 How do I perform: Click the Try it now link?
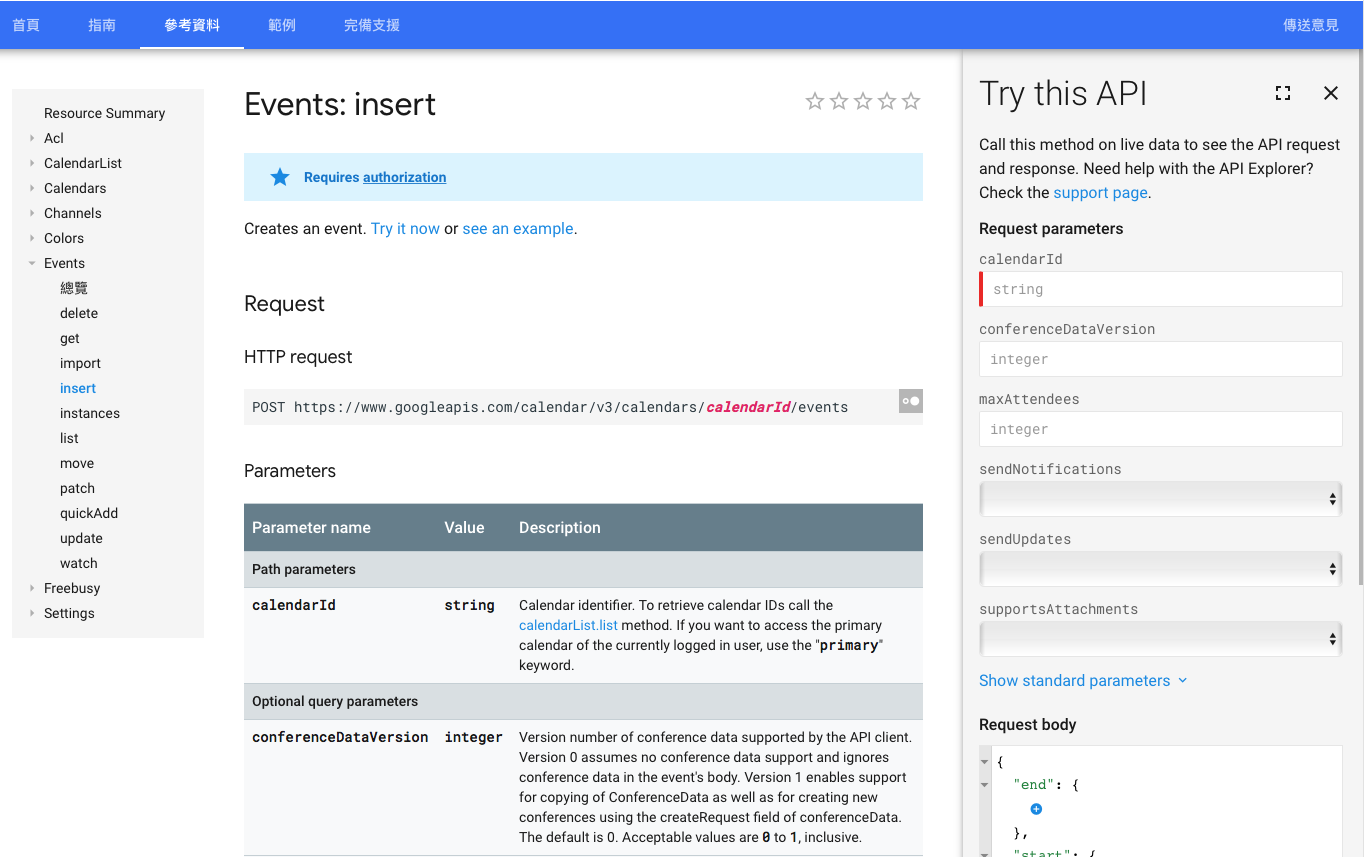tap(405, 229)
